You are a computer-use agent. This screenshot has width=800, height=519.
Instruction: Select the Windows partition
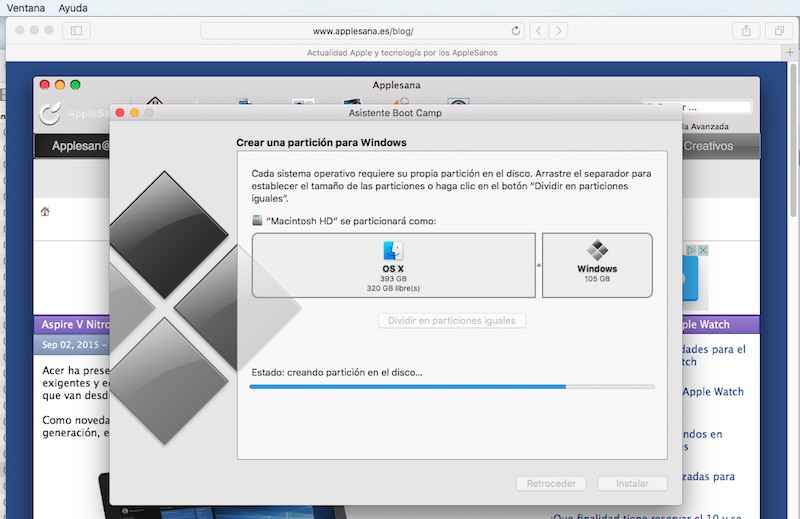597,265
